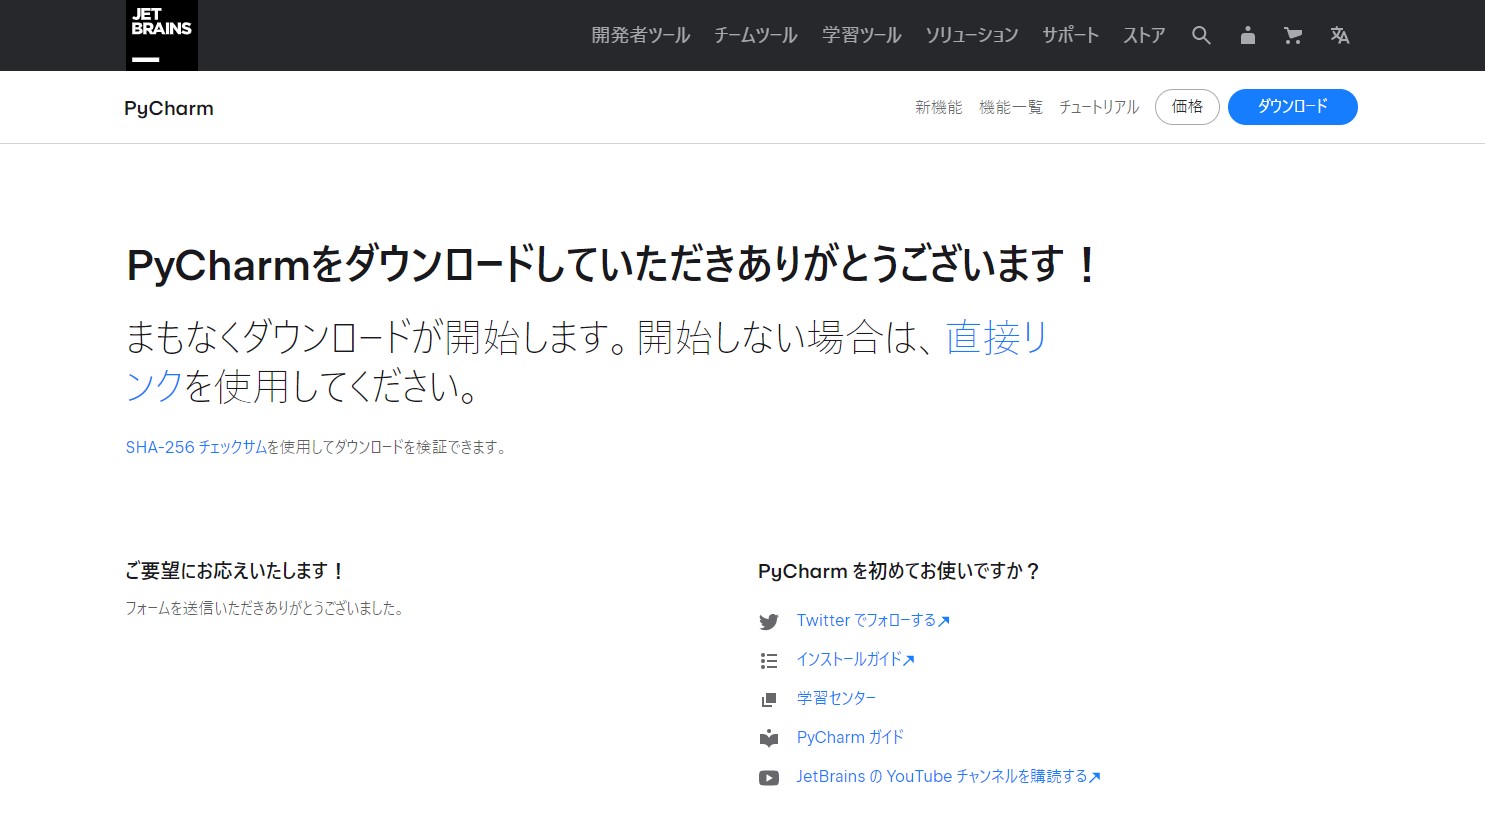This screenshot has width=1485, height=837.
Task: Click the Twitter bird icon
Action: tap(769, 622)
